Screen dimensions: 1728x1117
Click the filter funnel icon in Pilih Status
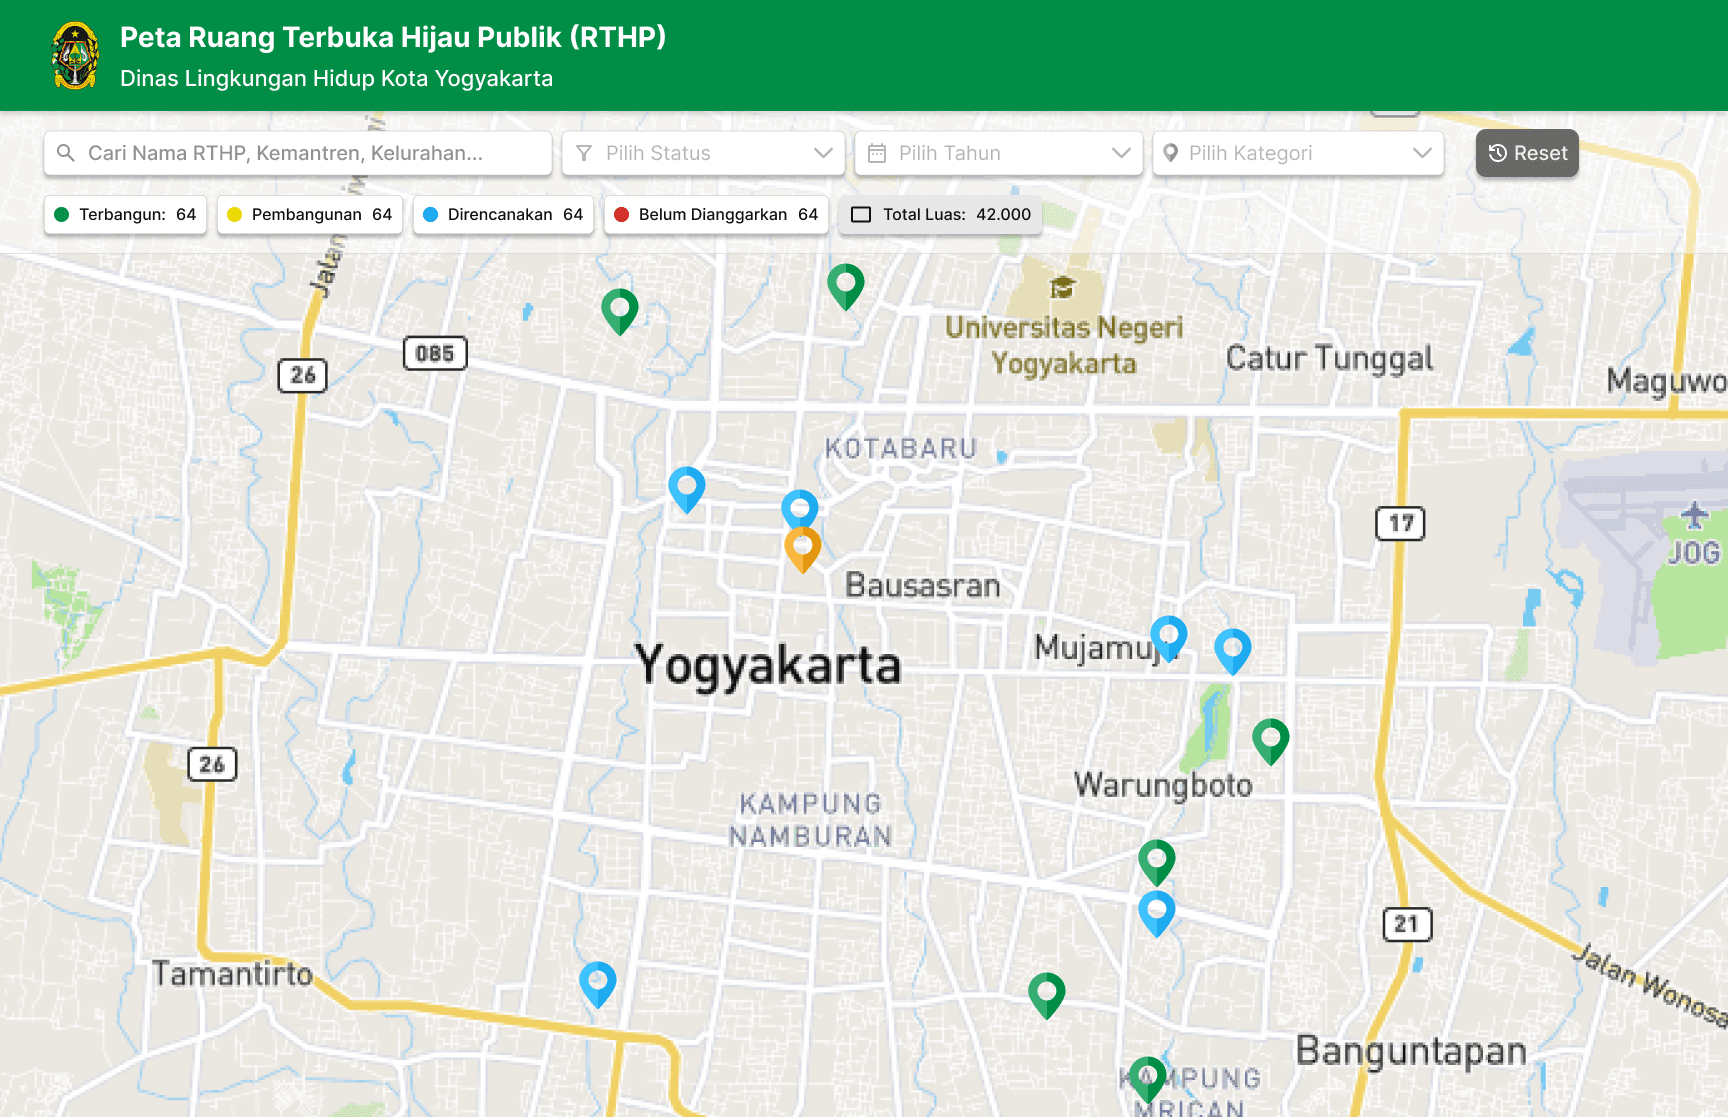point(584,153)
